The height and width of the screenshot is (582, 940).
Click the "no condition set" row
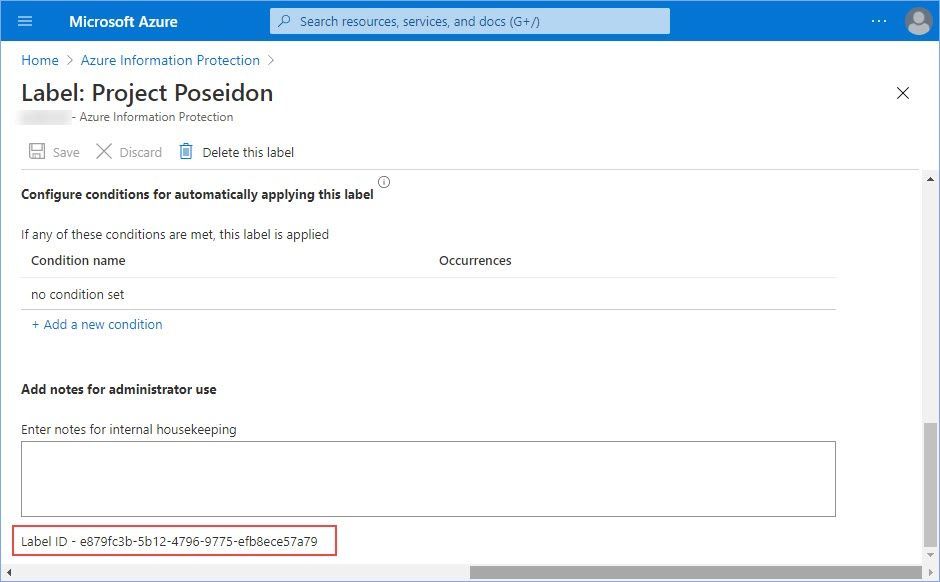[x=428, y=294]
